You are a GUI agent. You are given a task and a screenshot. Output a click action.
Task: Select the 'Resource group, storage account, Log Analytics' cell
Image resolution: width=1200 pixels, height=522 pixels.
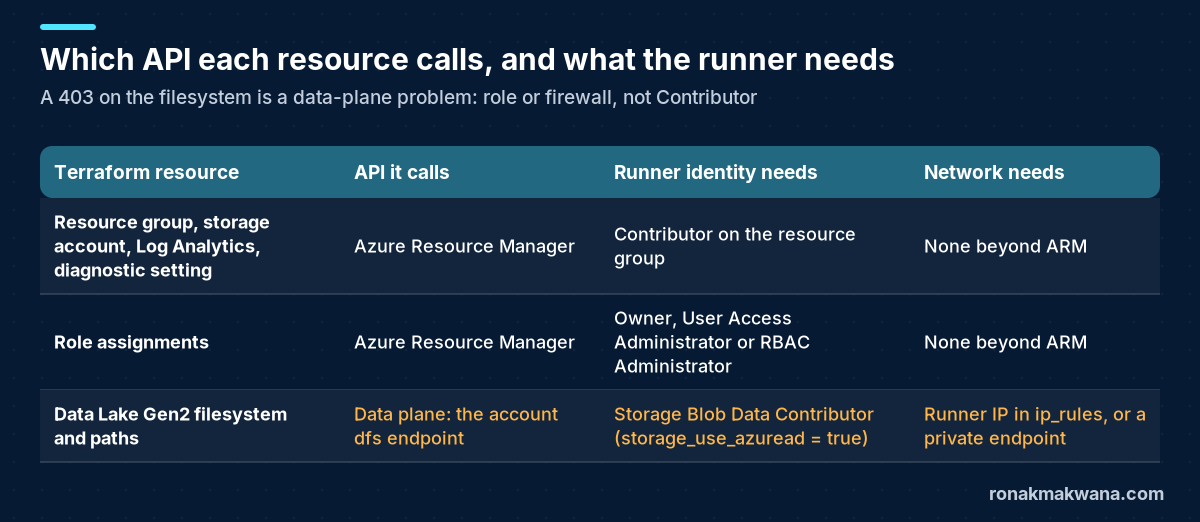162,246
